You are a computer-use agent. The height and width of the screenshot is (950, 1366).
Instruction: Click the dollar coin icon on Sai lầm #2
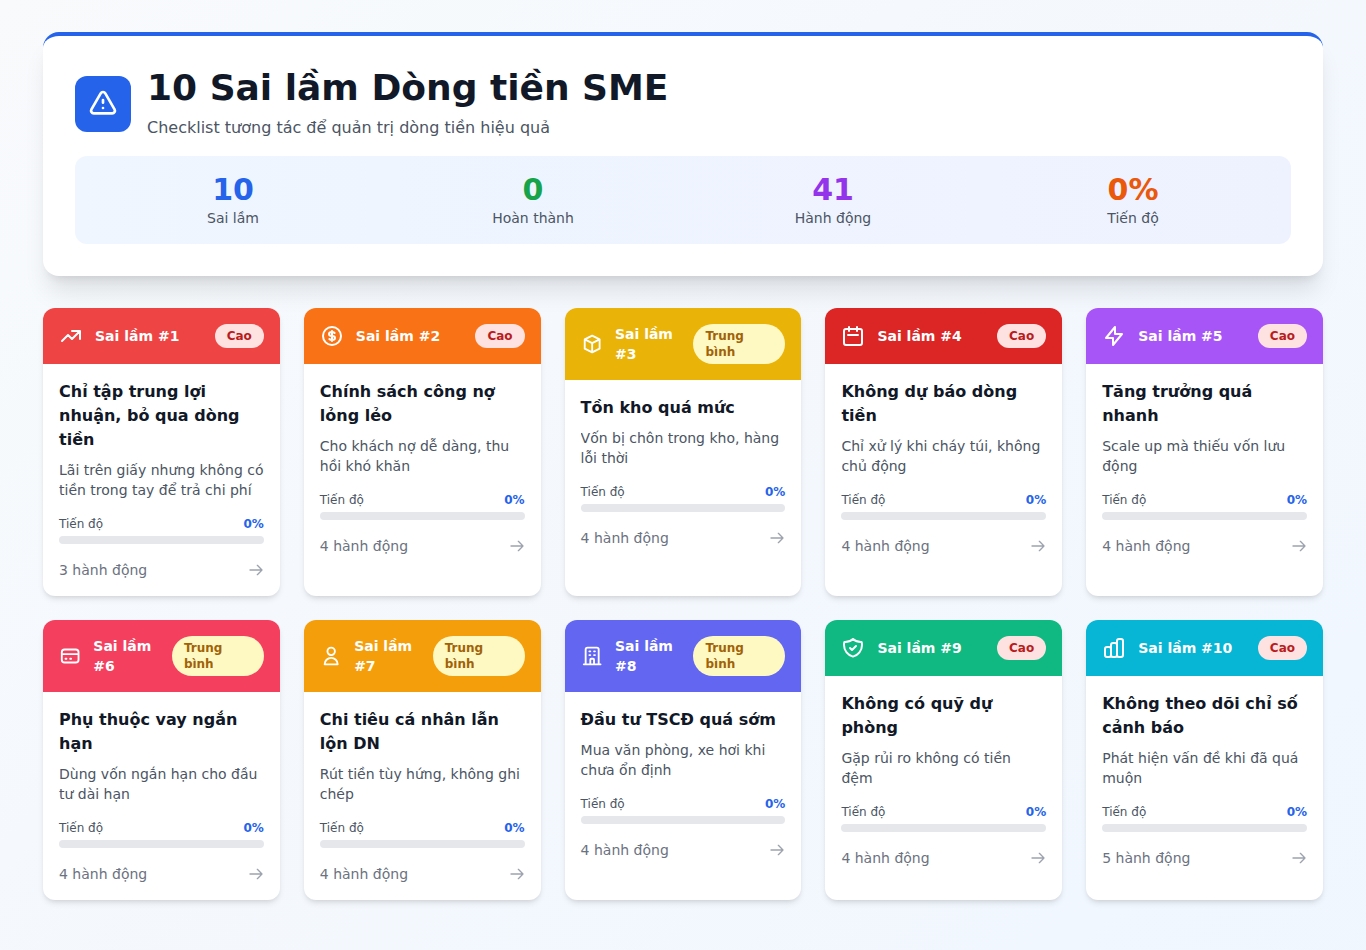click(332, 336)
